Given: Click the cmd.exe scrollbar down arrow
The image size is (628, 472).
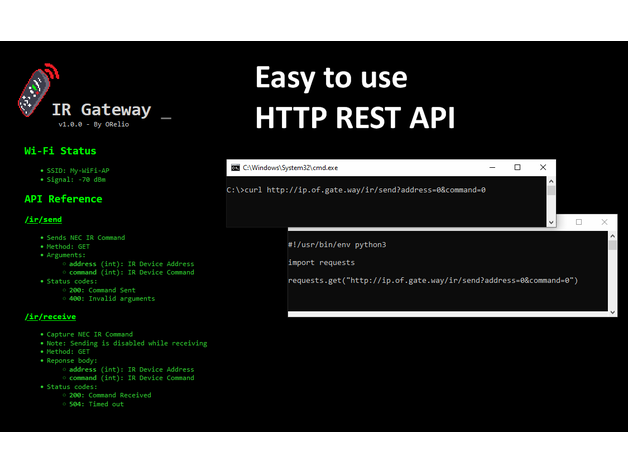Looking at the screenshot, I should [551, 222].
